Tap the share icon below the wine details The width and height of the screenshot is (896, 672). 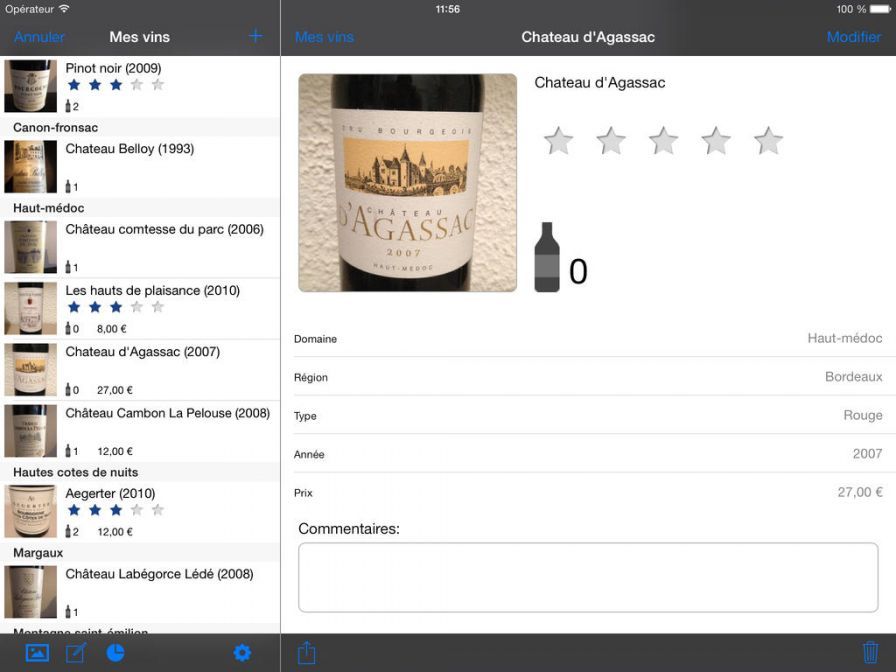pyautogui.click(x=306, y=652)
